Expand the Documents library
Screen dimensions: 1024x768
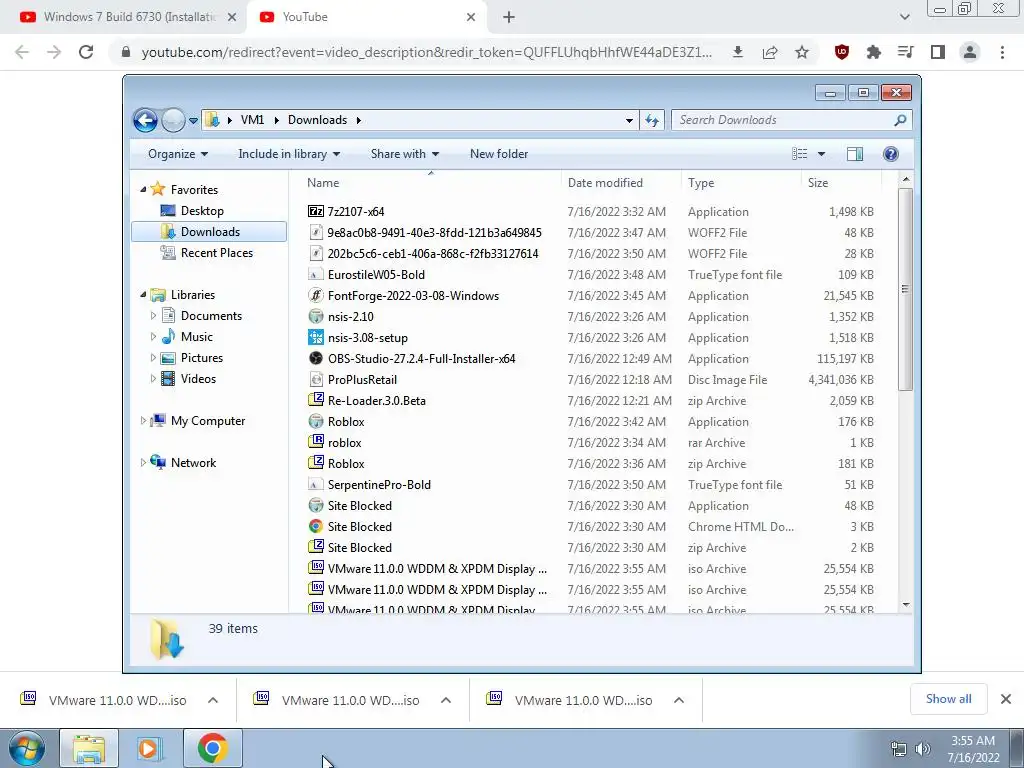(x=153, y=316)
